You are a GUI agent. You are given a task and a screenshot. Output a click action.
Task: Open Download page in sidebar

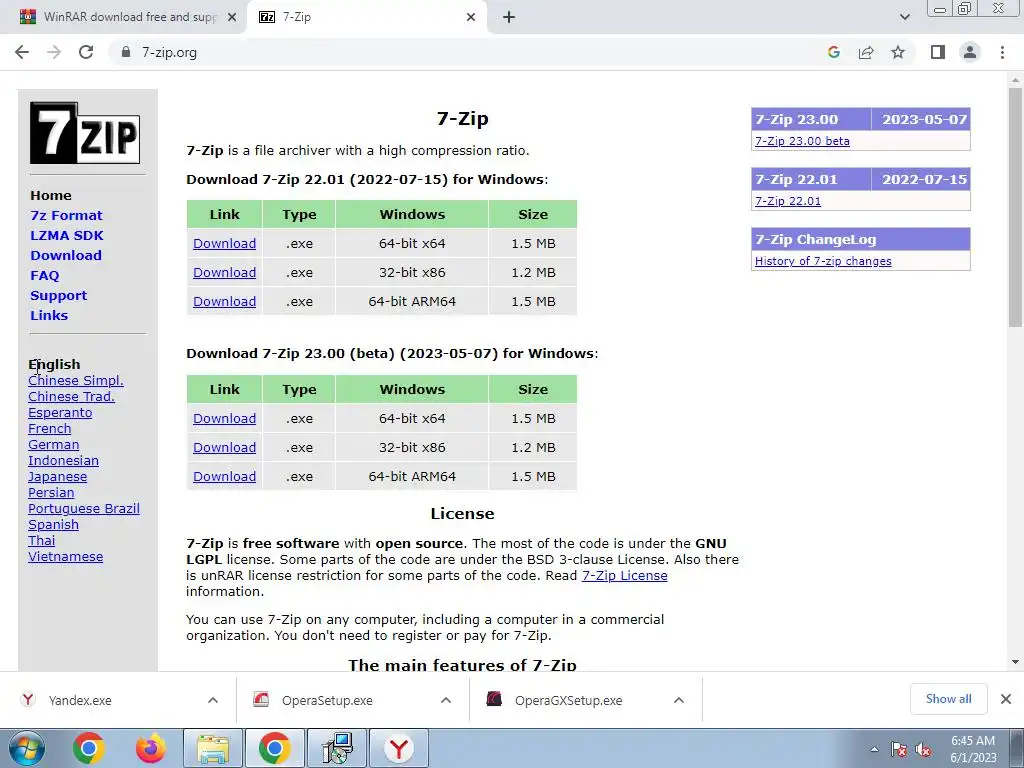pos(66,255)
